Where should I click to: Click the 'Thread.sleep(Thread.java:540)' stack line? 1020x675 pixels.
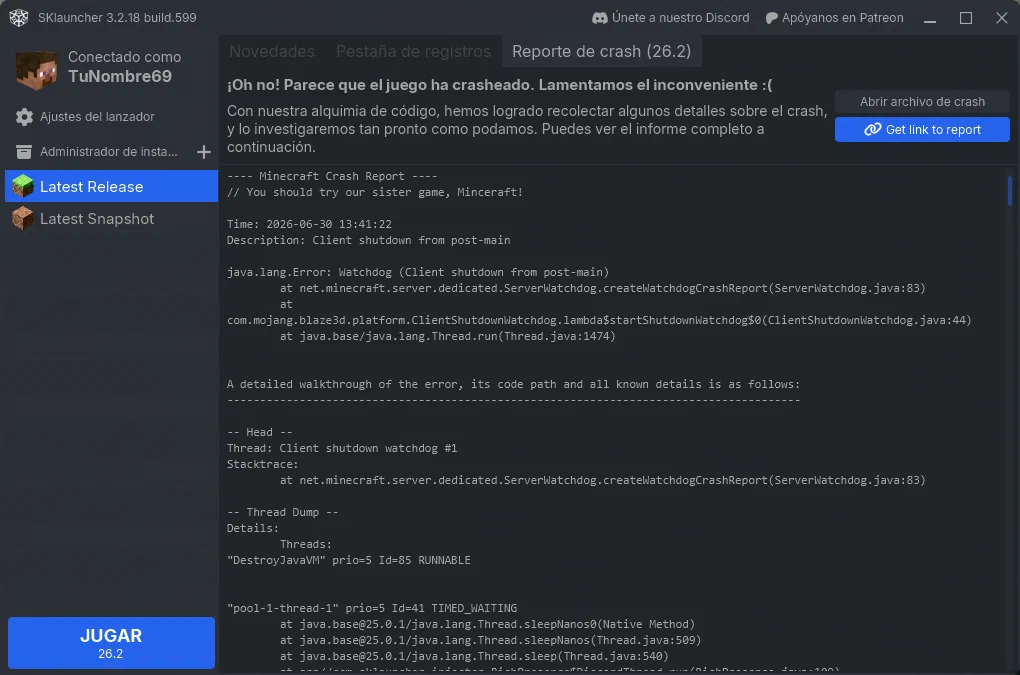pos(474,656)
